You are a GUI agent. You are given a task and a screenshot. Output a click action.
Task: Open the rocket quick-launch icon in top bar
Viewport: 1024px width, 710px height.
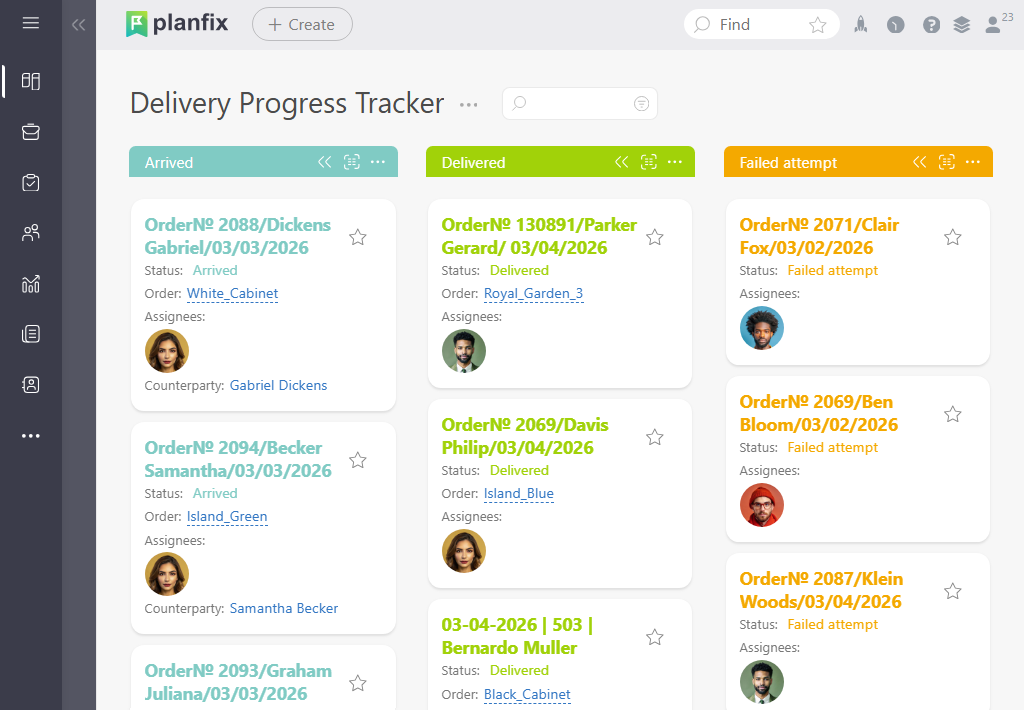(x=861, y=24)
